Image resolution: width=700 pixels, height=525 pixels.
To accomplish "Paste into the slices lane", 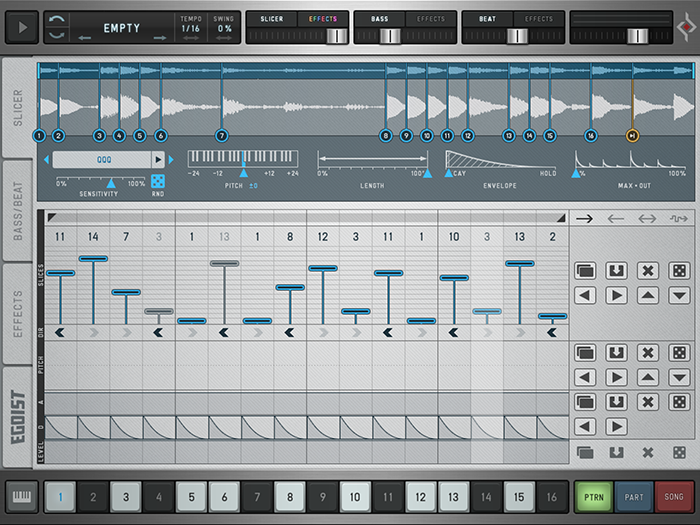I will click(x=617, y=271).
